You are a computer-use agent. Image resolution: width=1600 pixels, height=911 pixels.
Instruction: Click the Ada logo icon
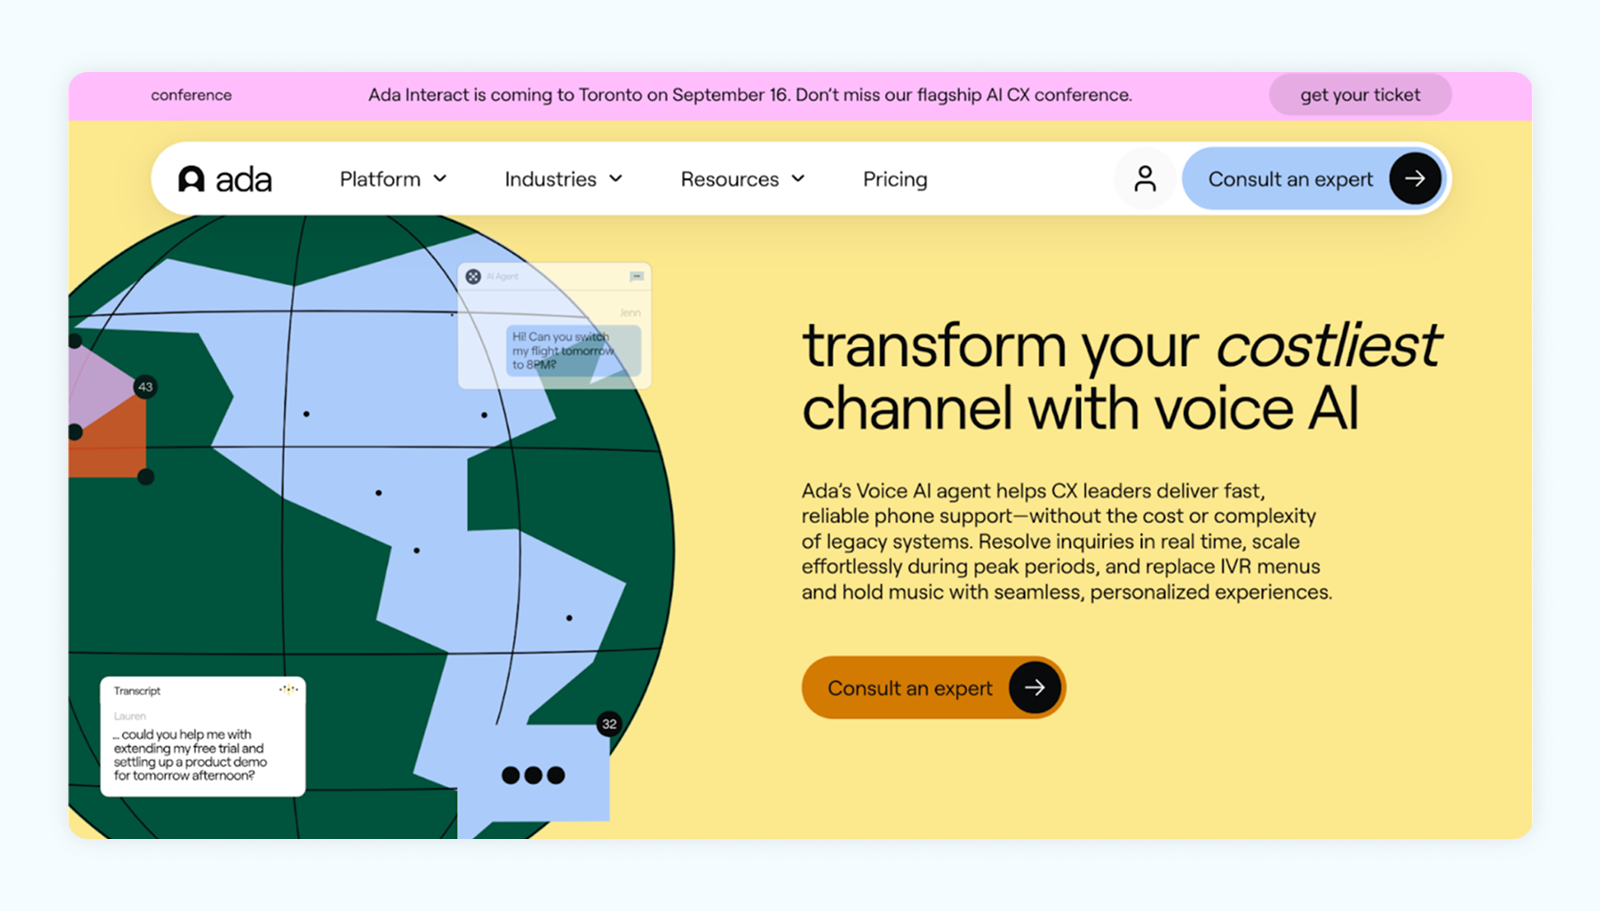(191, 179)
